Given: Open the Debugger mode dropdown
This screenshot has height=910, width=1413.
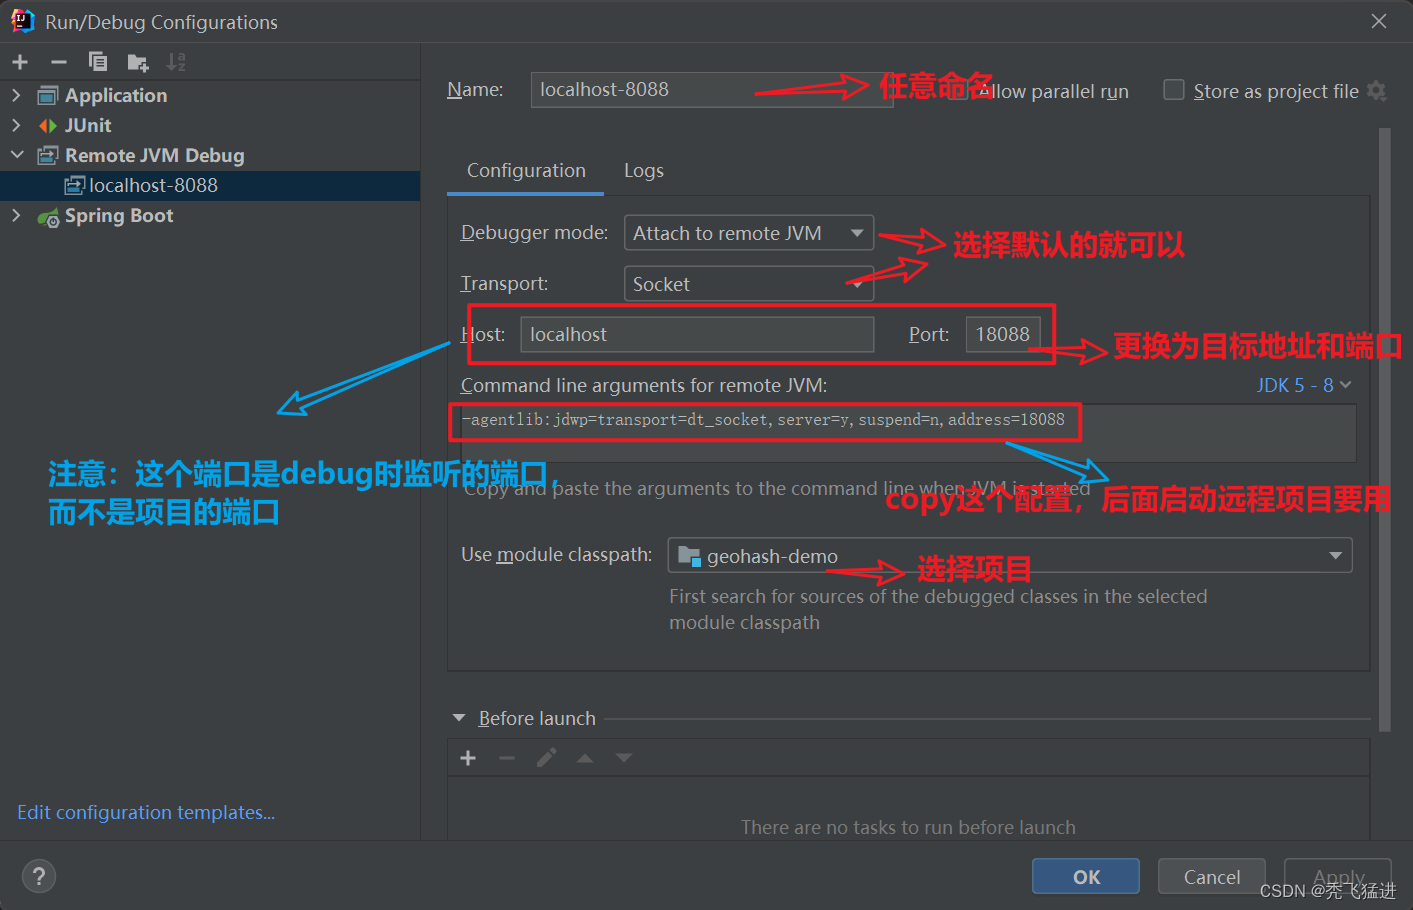Looking at the screenshot, I should pos(749,233).
